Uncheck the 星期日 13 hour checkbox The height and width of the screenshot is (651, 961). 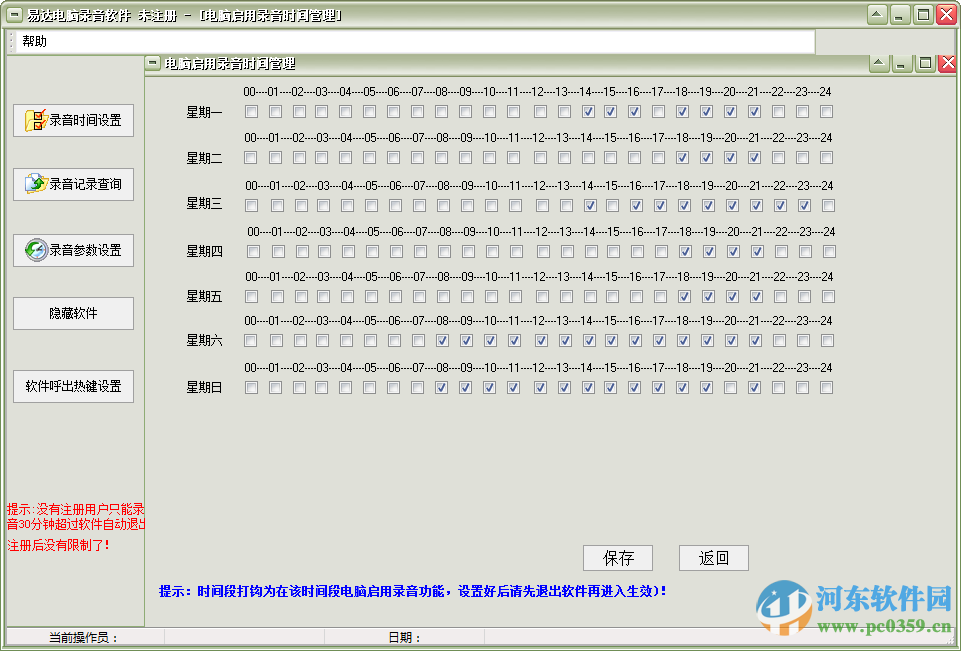point(564,387)
